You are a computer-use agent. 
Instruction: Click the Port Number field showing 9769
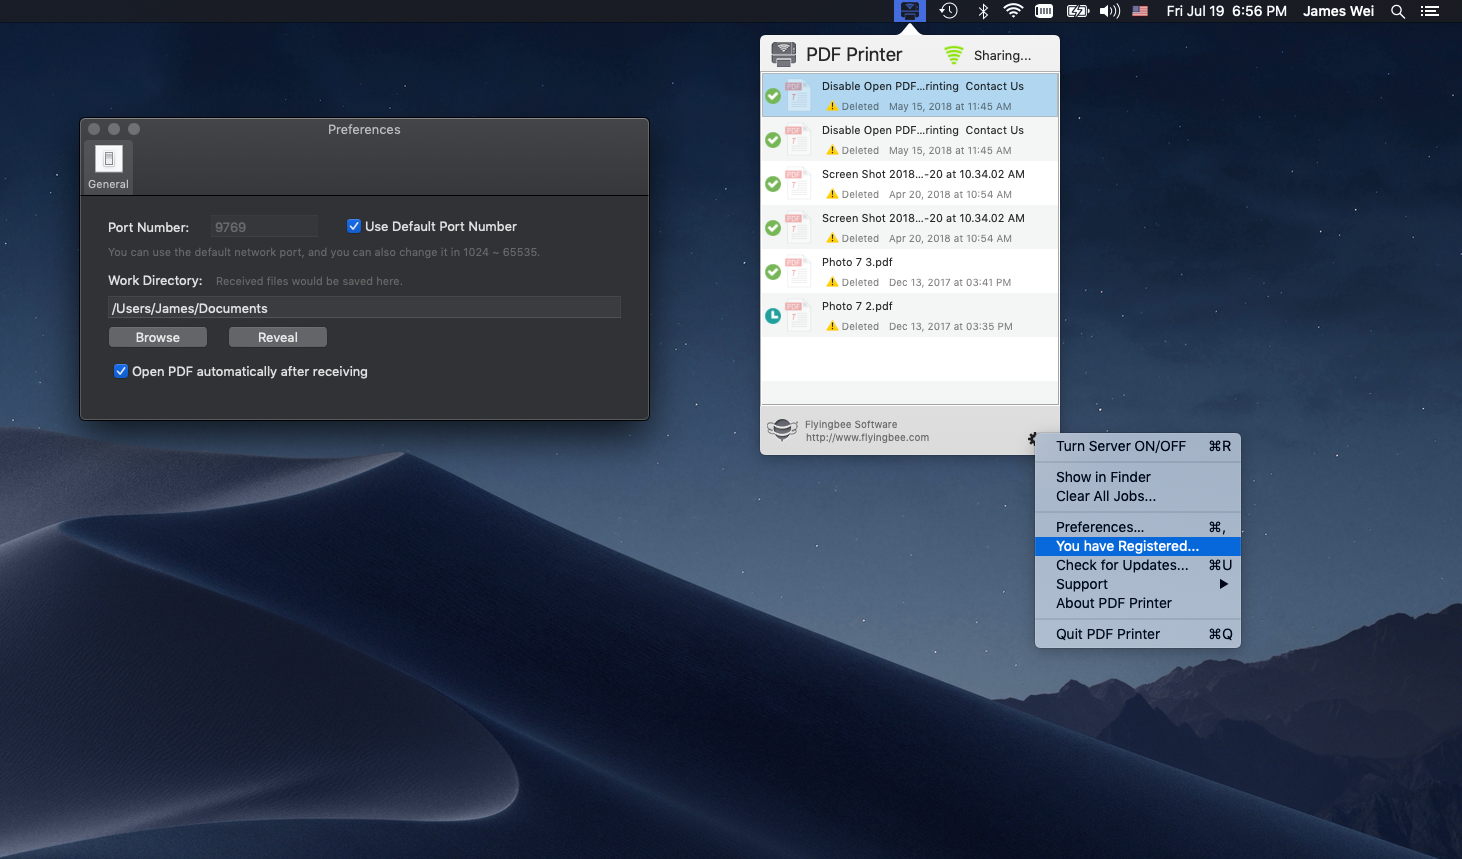click(264, 227)
